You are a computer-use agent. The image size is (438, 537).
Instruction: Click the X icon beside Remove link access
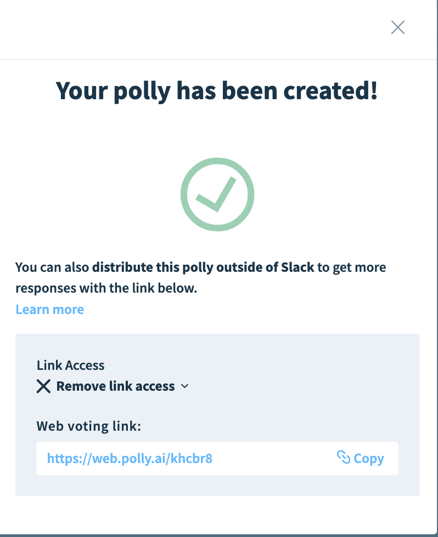(x=43, y=386)
